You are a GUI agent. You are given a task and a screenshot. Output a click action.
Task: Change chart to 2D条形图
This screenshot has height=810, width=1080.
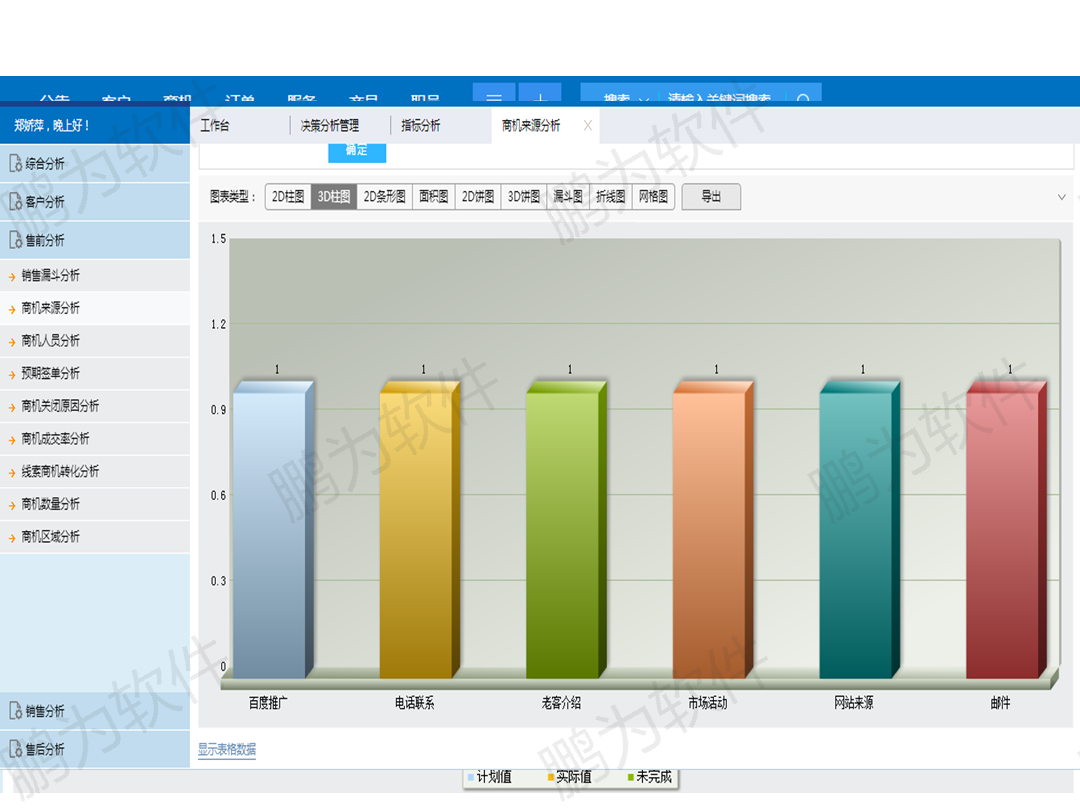click(384, 197)
